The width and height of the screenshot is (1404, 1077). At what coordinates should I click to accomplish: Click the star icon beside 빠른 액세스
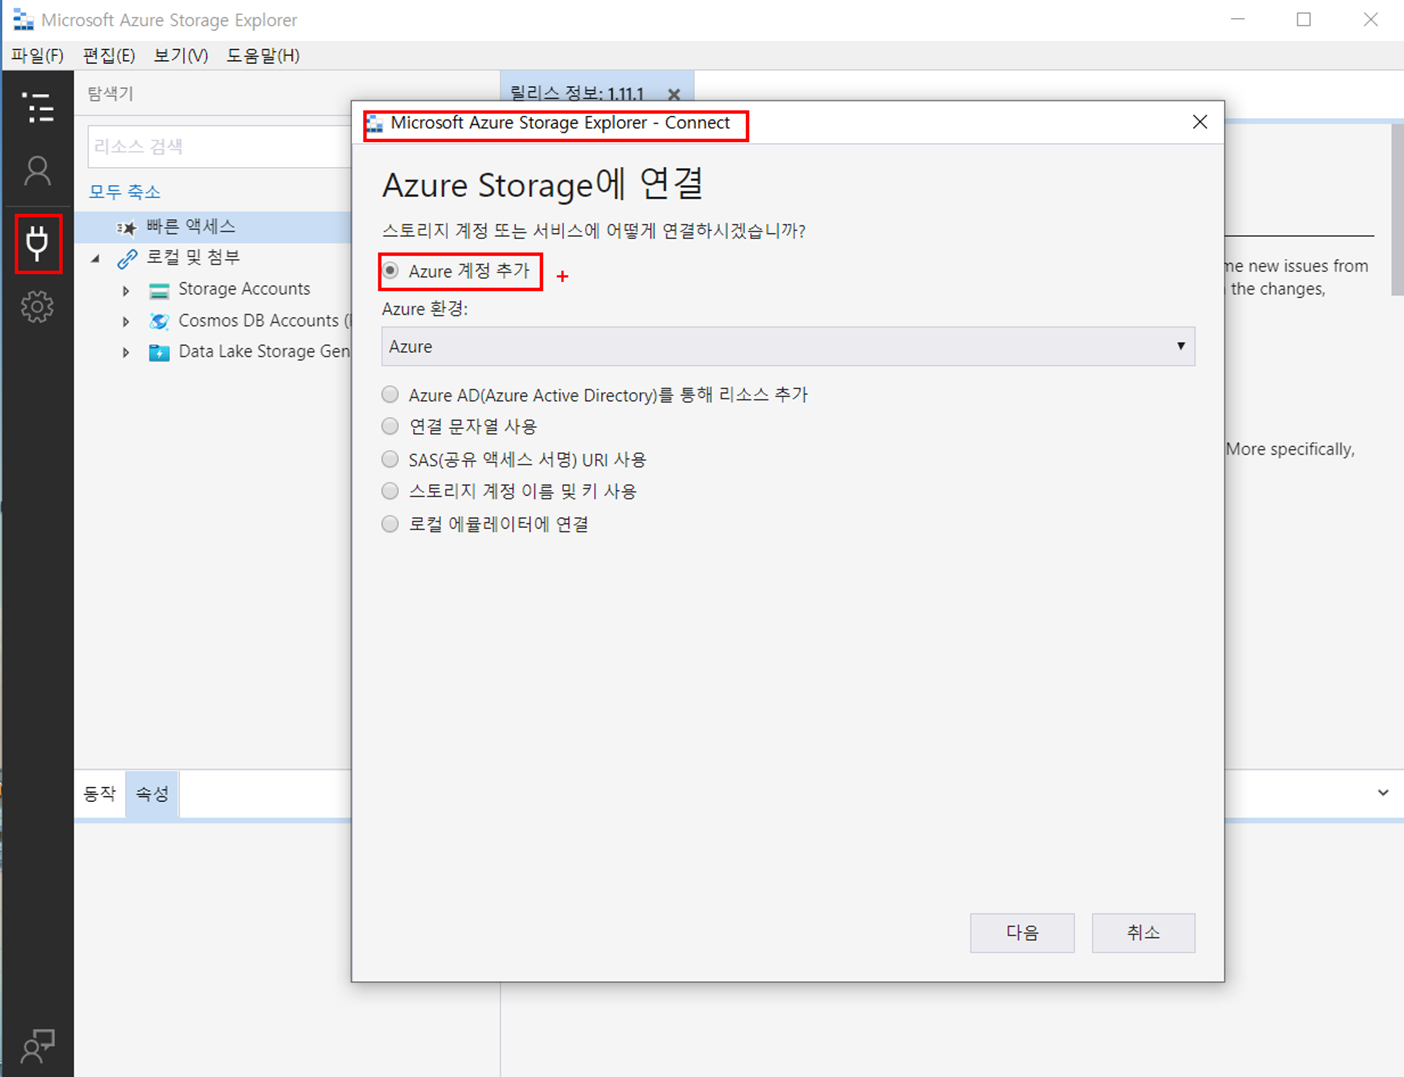pos(126,228)
